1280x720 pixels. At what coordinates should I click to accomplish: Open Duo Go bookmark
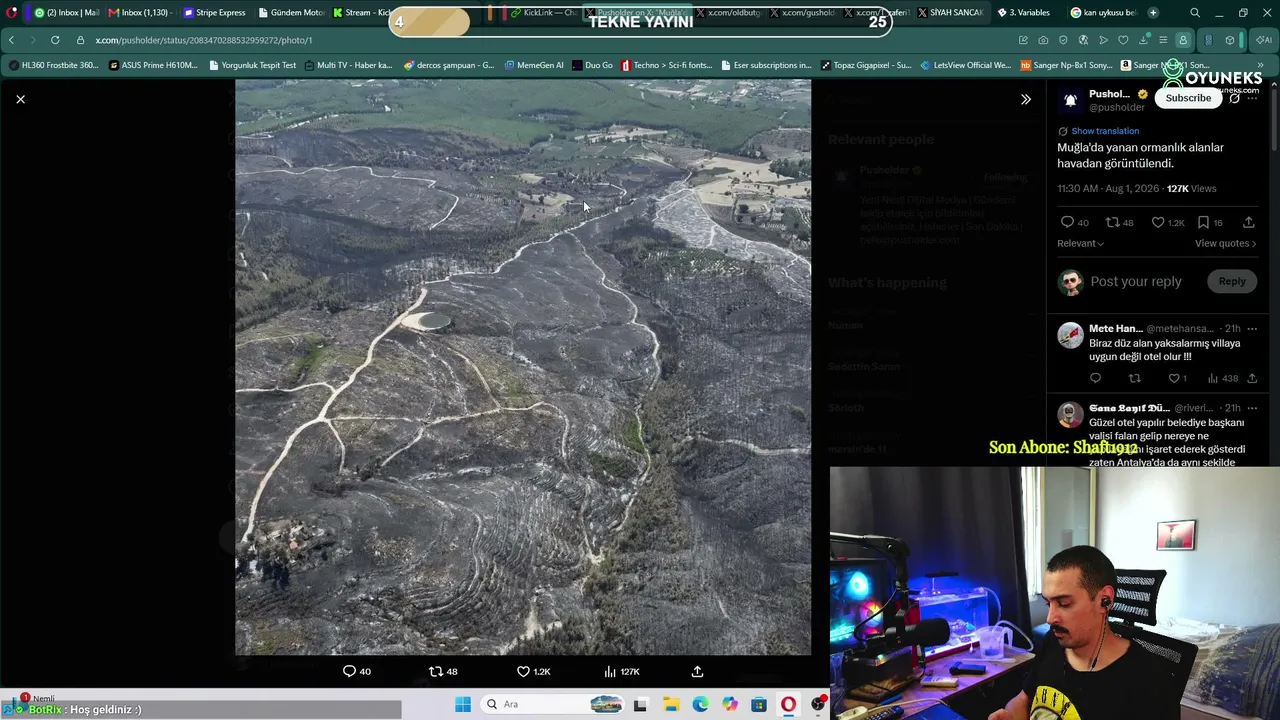tap(593, 65)
